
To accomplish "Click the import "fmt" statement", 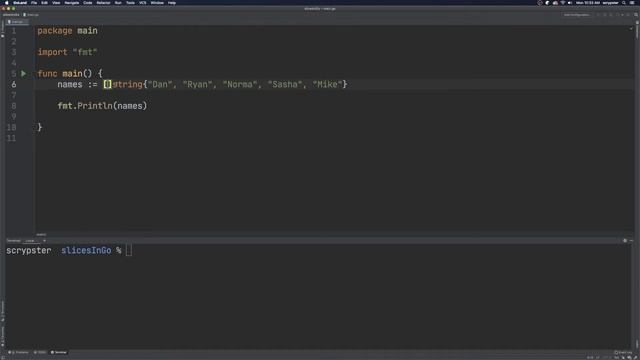I will (67, 52).
